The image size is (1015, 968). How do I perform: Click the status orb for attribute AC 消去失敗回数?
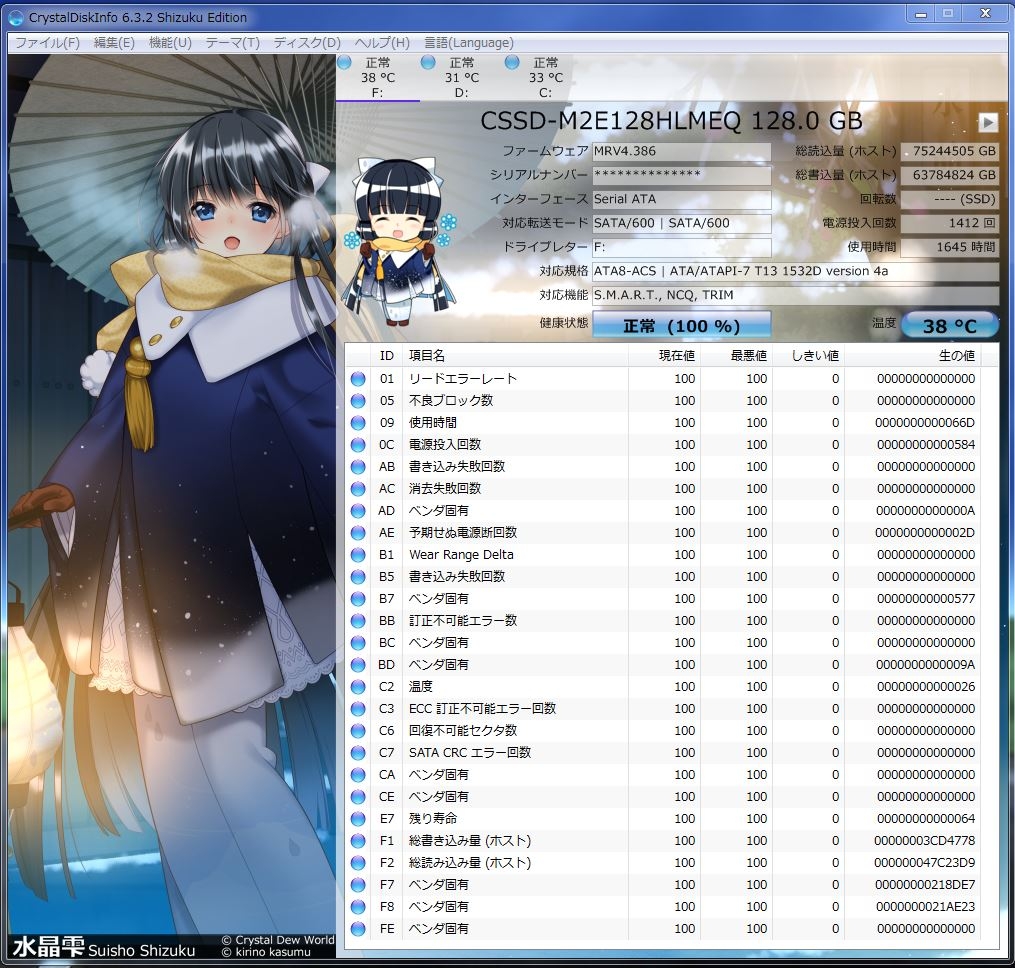pos(358,489)
